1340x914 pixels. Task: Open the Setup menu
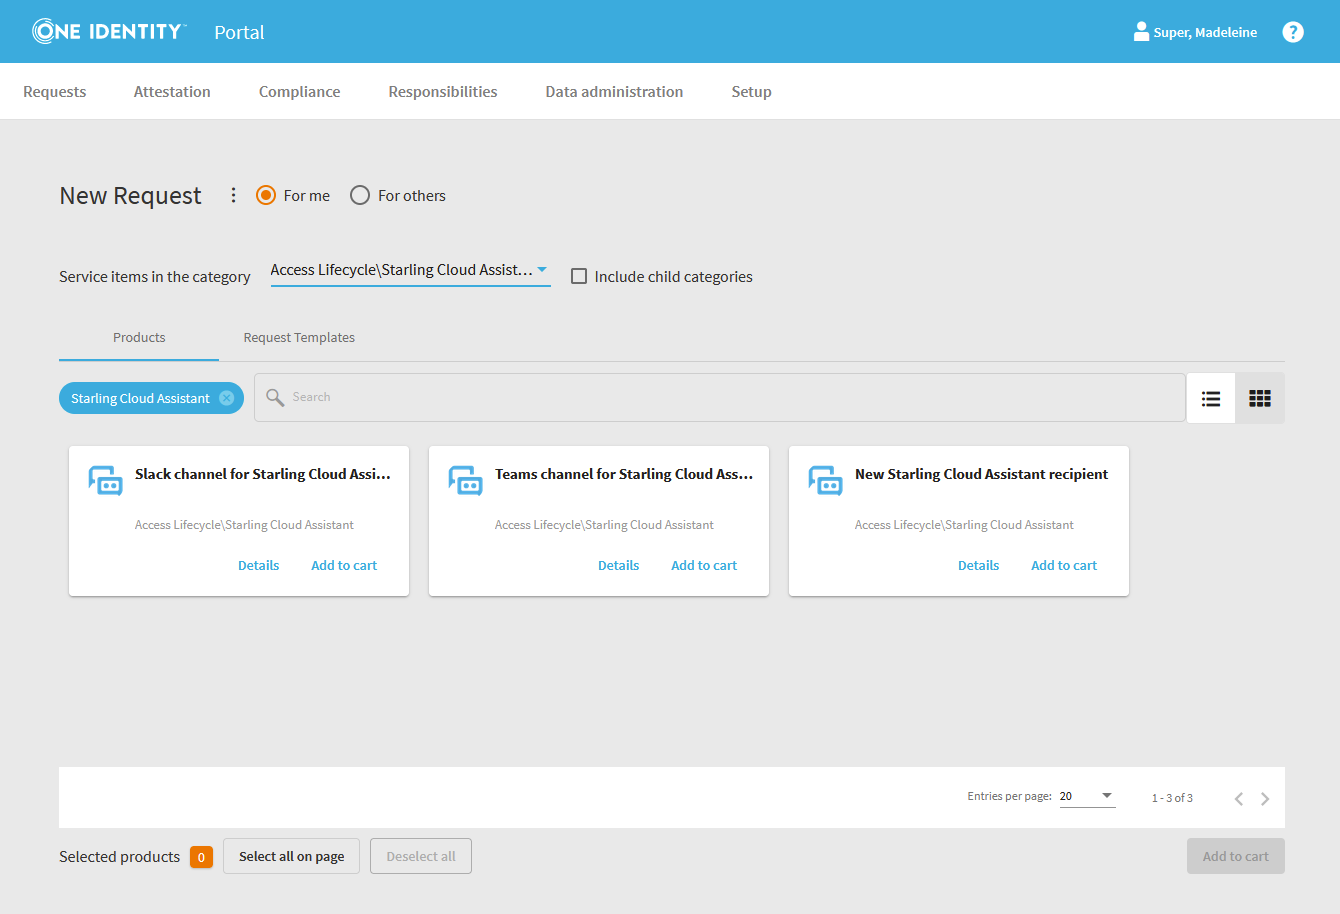(x=751, y=91)
